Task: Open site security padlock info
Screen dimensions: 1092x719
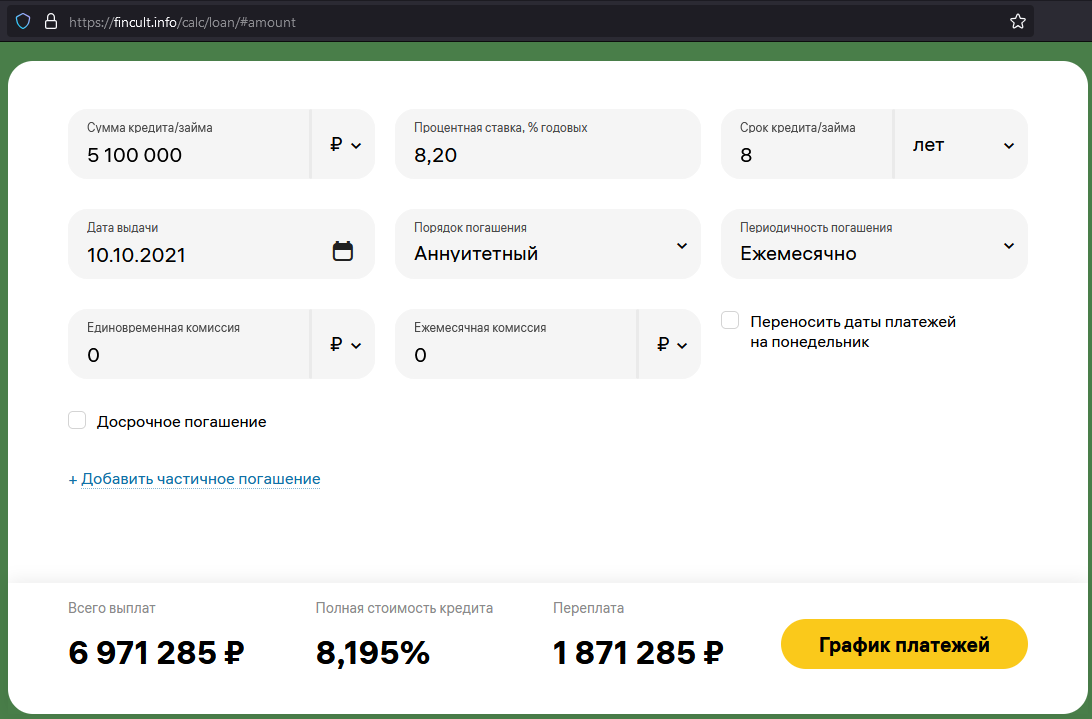Action: [51, 22]
